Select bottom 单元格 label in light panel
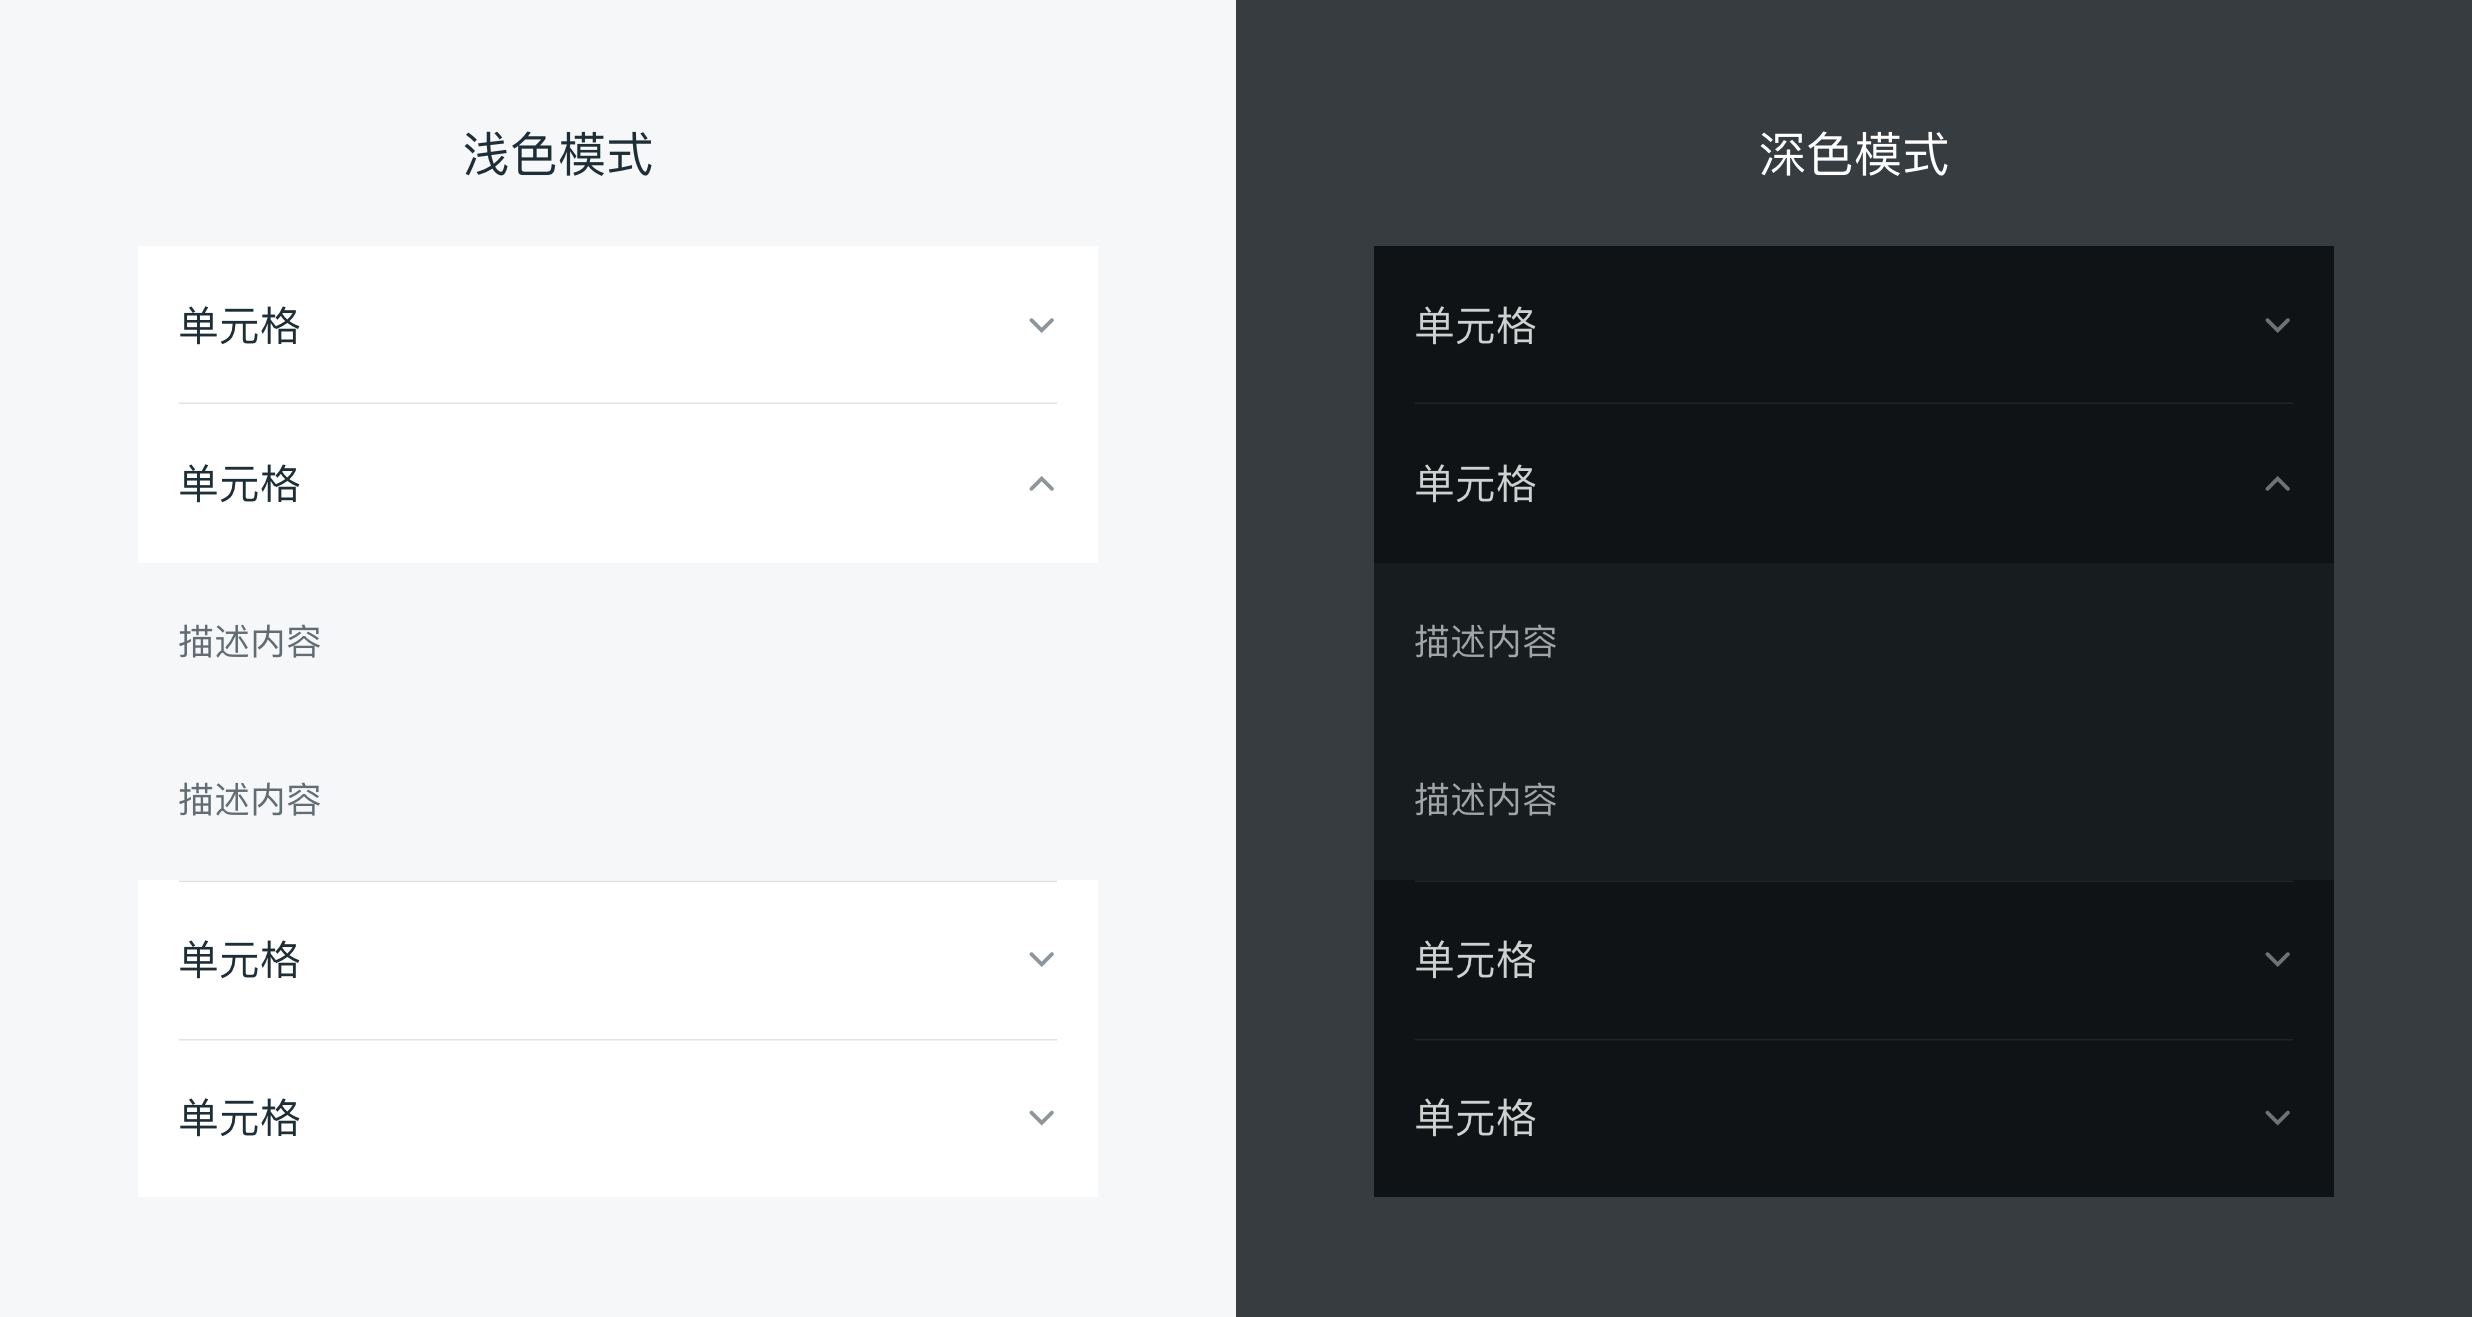This screenshot has width=2472, height=1317. pos(239,1118)
